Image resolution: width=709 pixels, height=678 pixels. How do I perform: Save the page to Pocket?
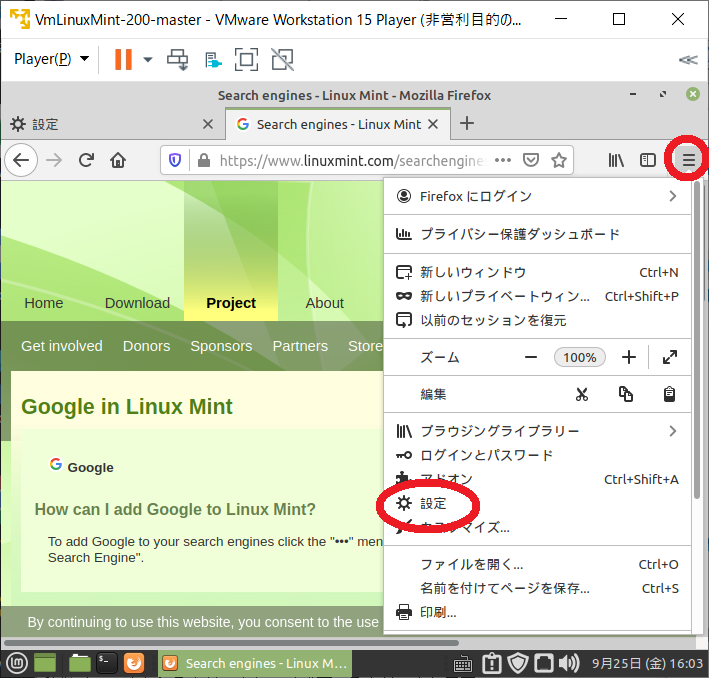[531, 160]
